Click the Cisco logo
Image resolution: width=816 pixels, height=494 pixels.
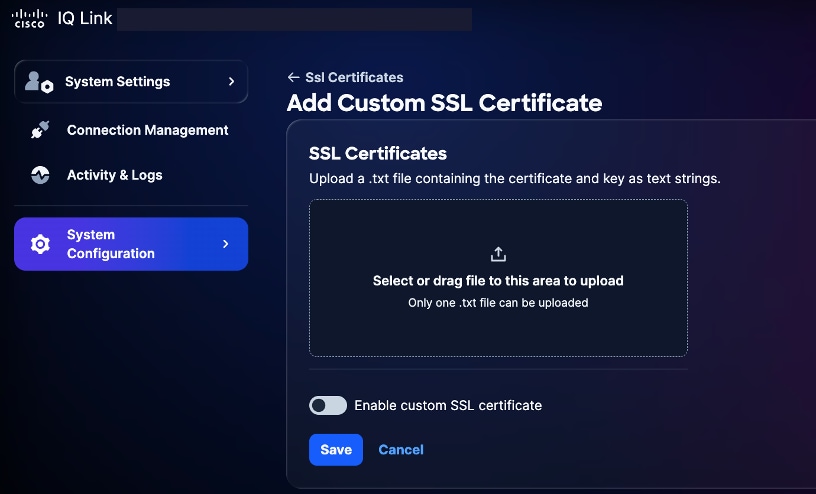coord(29,18)
